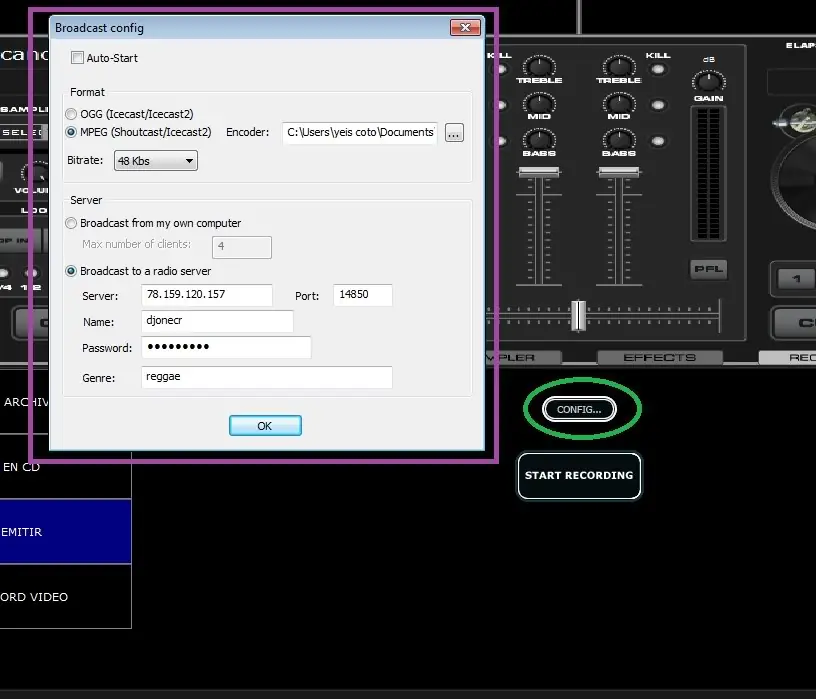Click the START RECORDING button
This screenshot has width=816, height=699.
(x=579, y=475)
